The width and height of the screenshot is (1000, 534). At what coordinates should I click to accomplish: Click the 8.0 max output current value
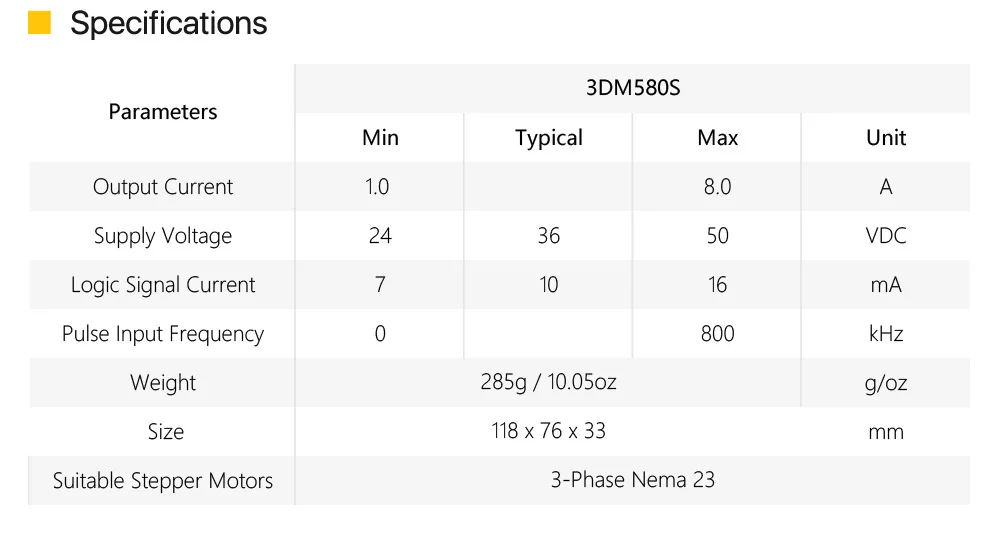click(x=717, y=187)
